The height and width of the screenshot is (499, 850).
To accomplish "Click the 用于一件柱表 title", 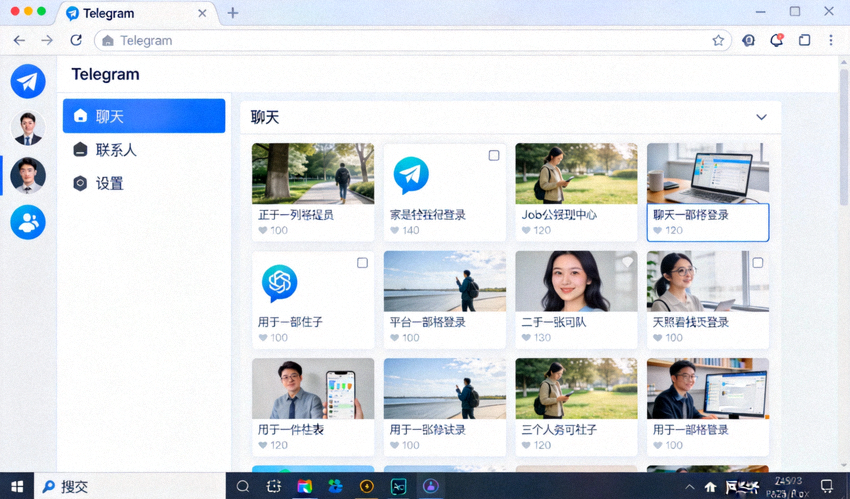I will (291, 430).
